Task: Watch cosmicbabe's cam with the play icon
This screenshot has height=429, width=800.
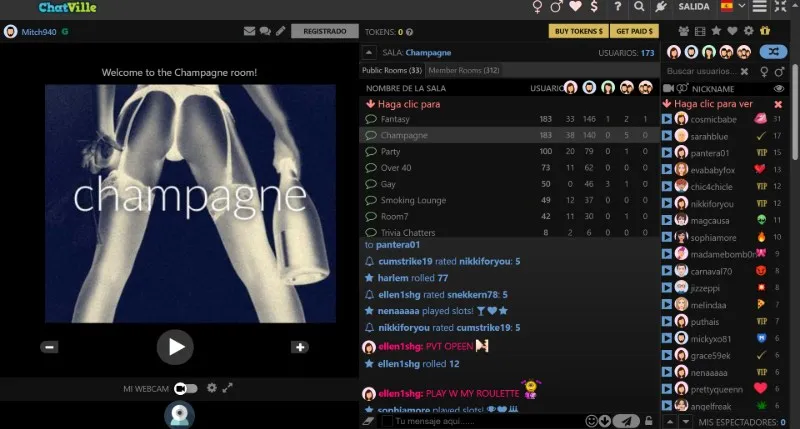Action: pyautogui.click(x=667, y=119)
